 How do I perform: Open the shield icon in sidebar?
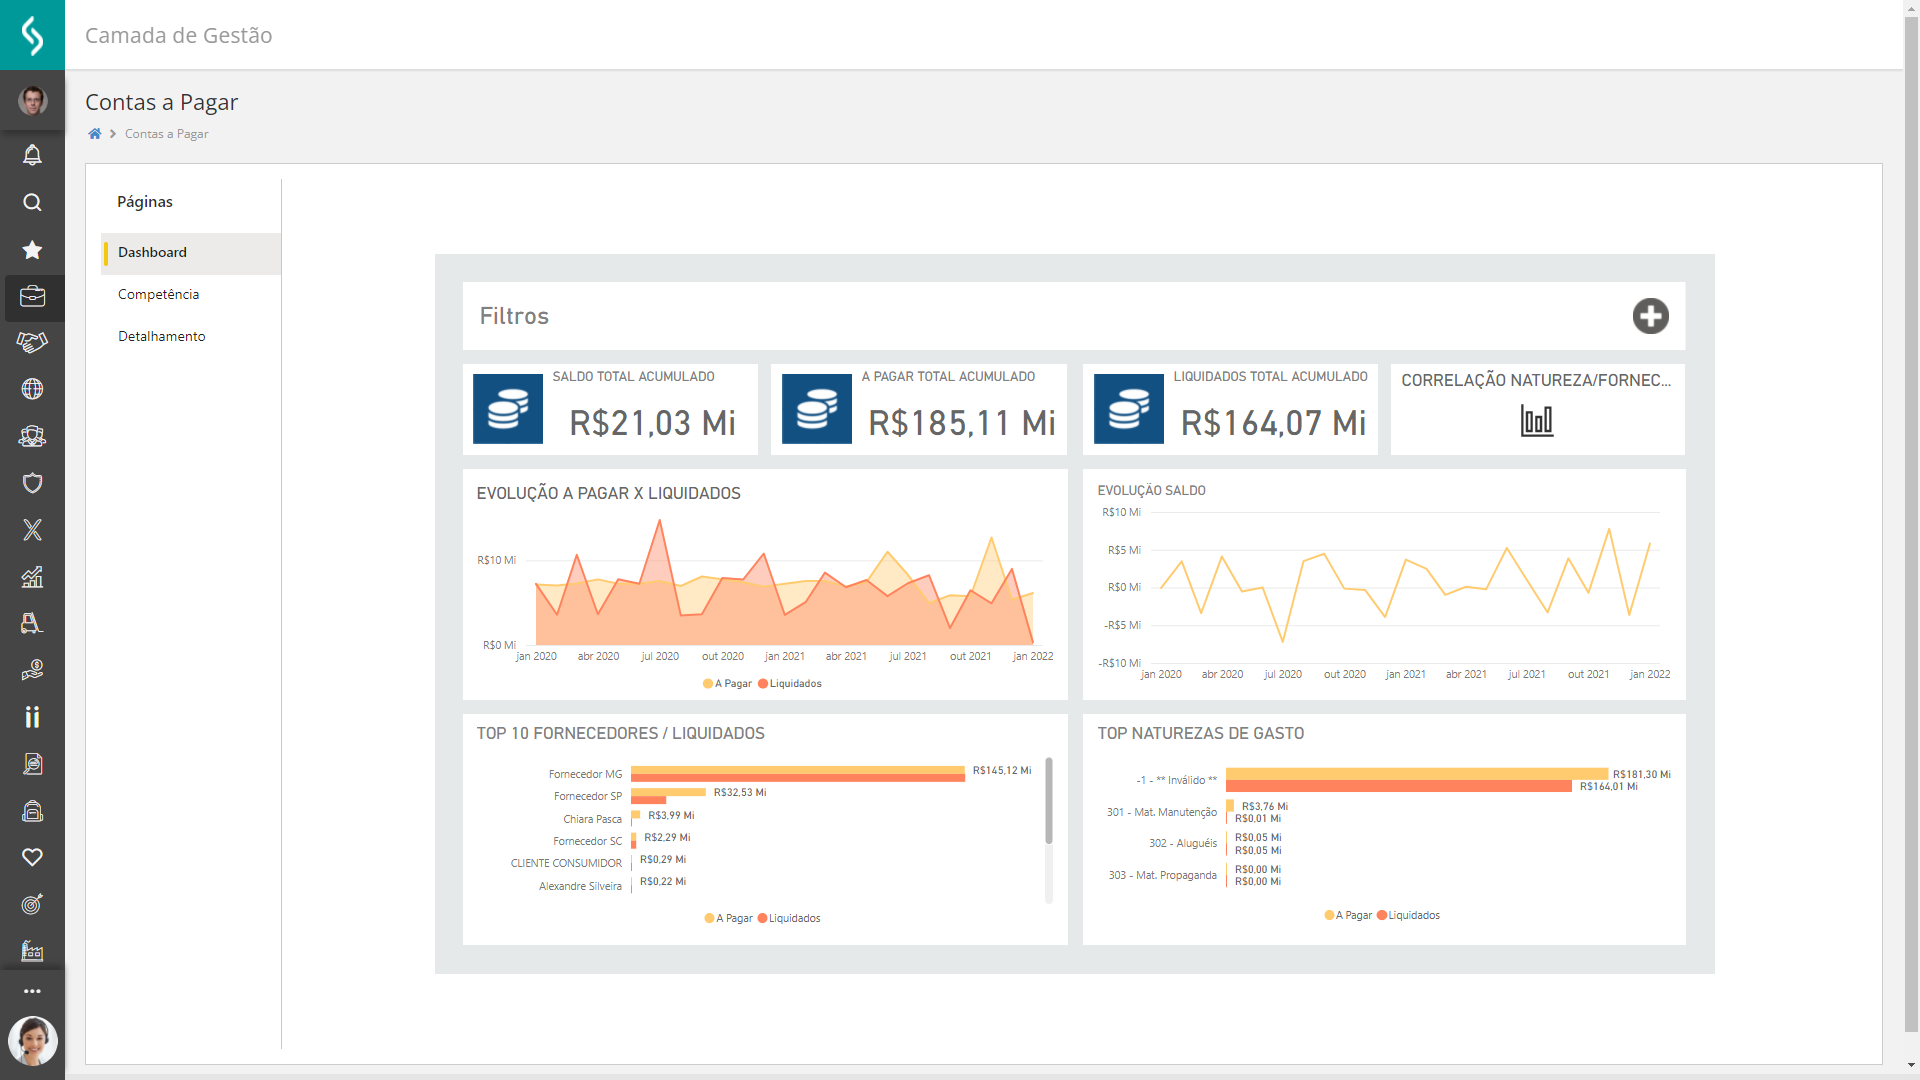[32, 484]
